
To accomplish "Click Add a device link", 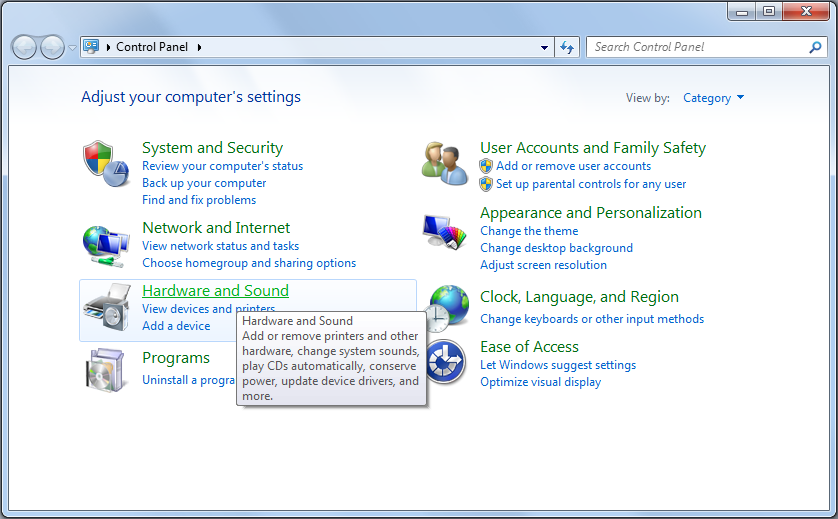I will coord(176,326).
